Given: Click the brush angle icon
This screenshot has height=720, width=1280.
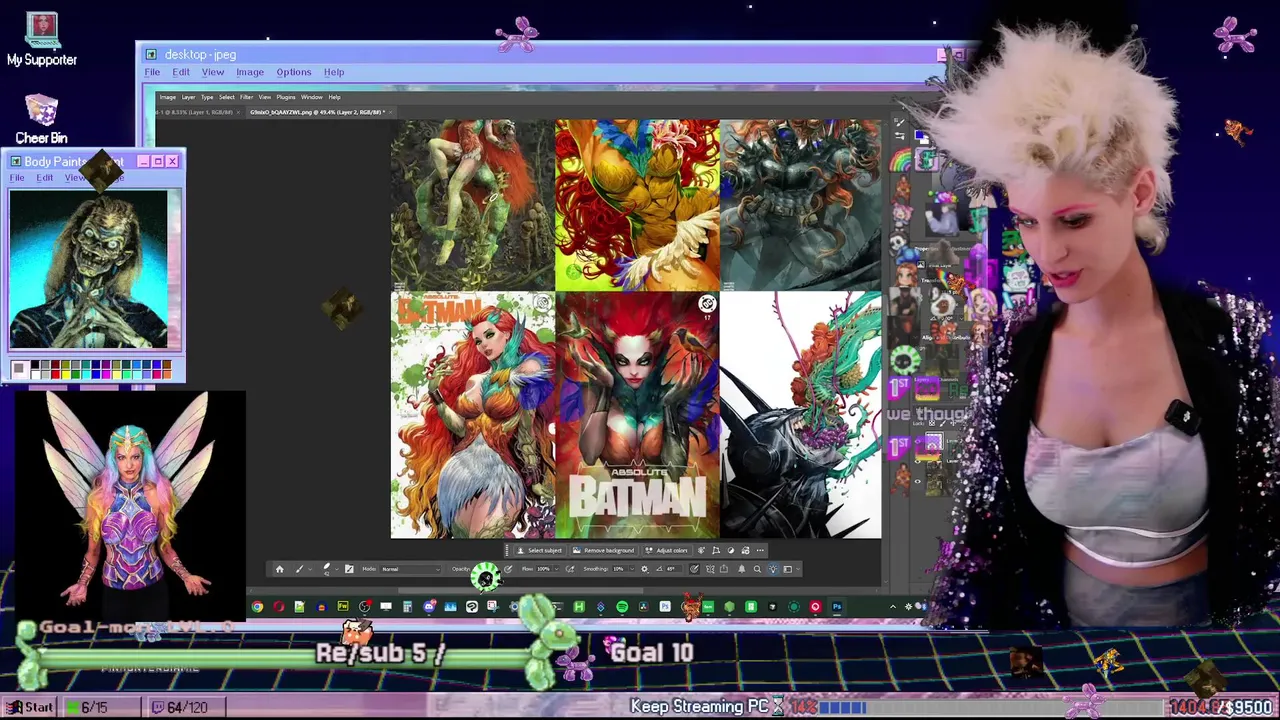Looking at the screenshot, I should 659,569.
